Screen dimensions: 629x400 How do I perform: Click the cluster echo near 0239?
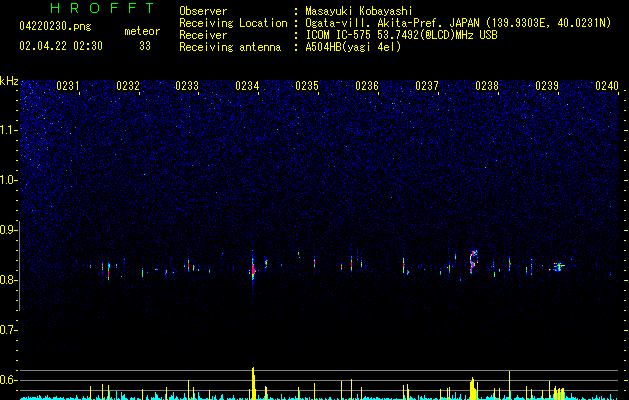(x=558, y=267)
